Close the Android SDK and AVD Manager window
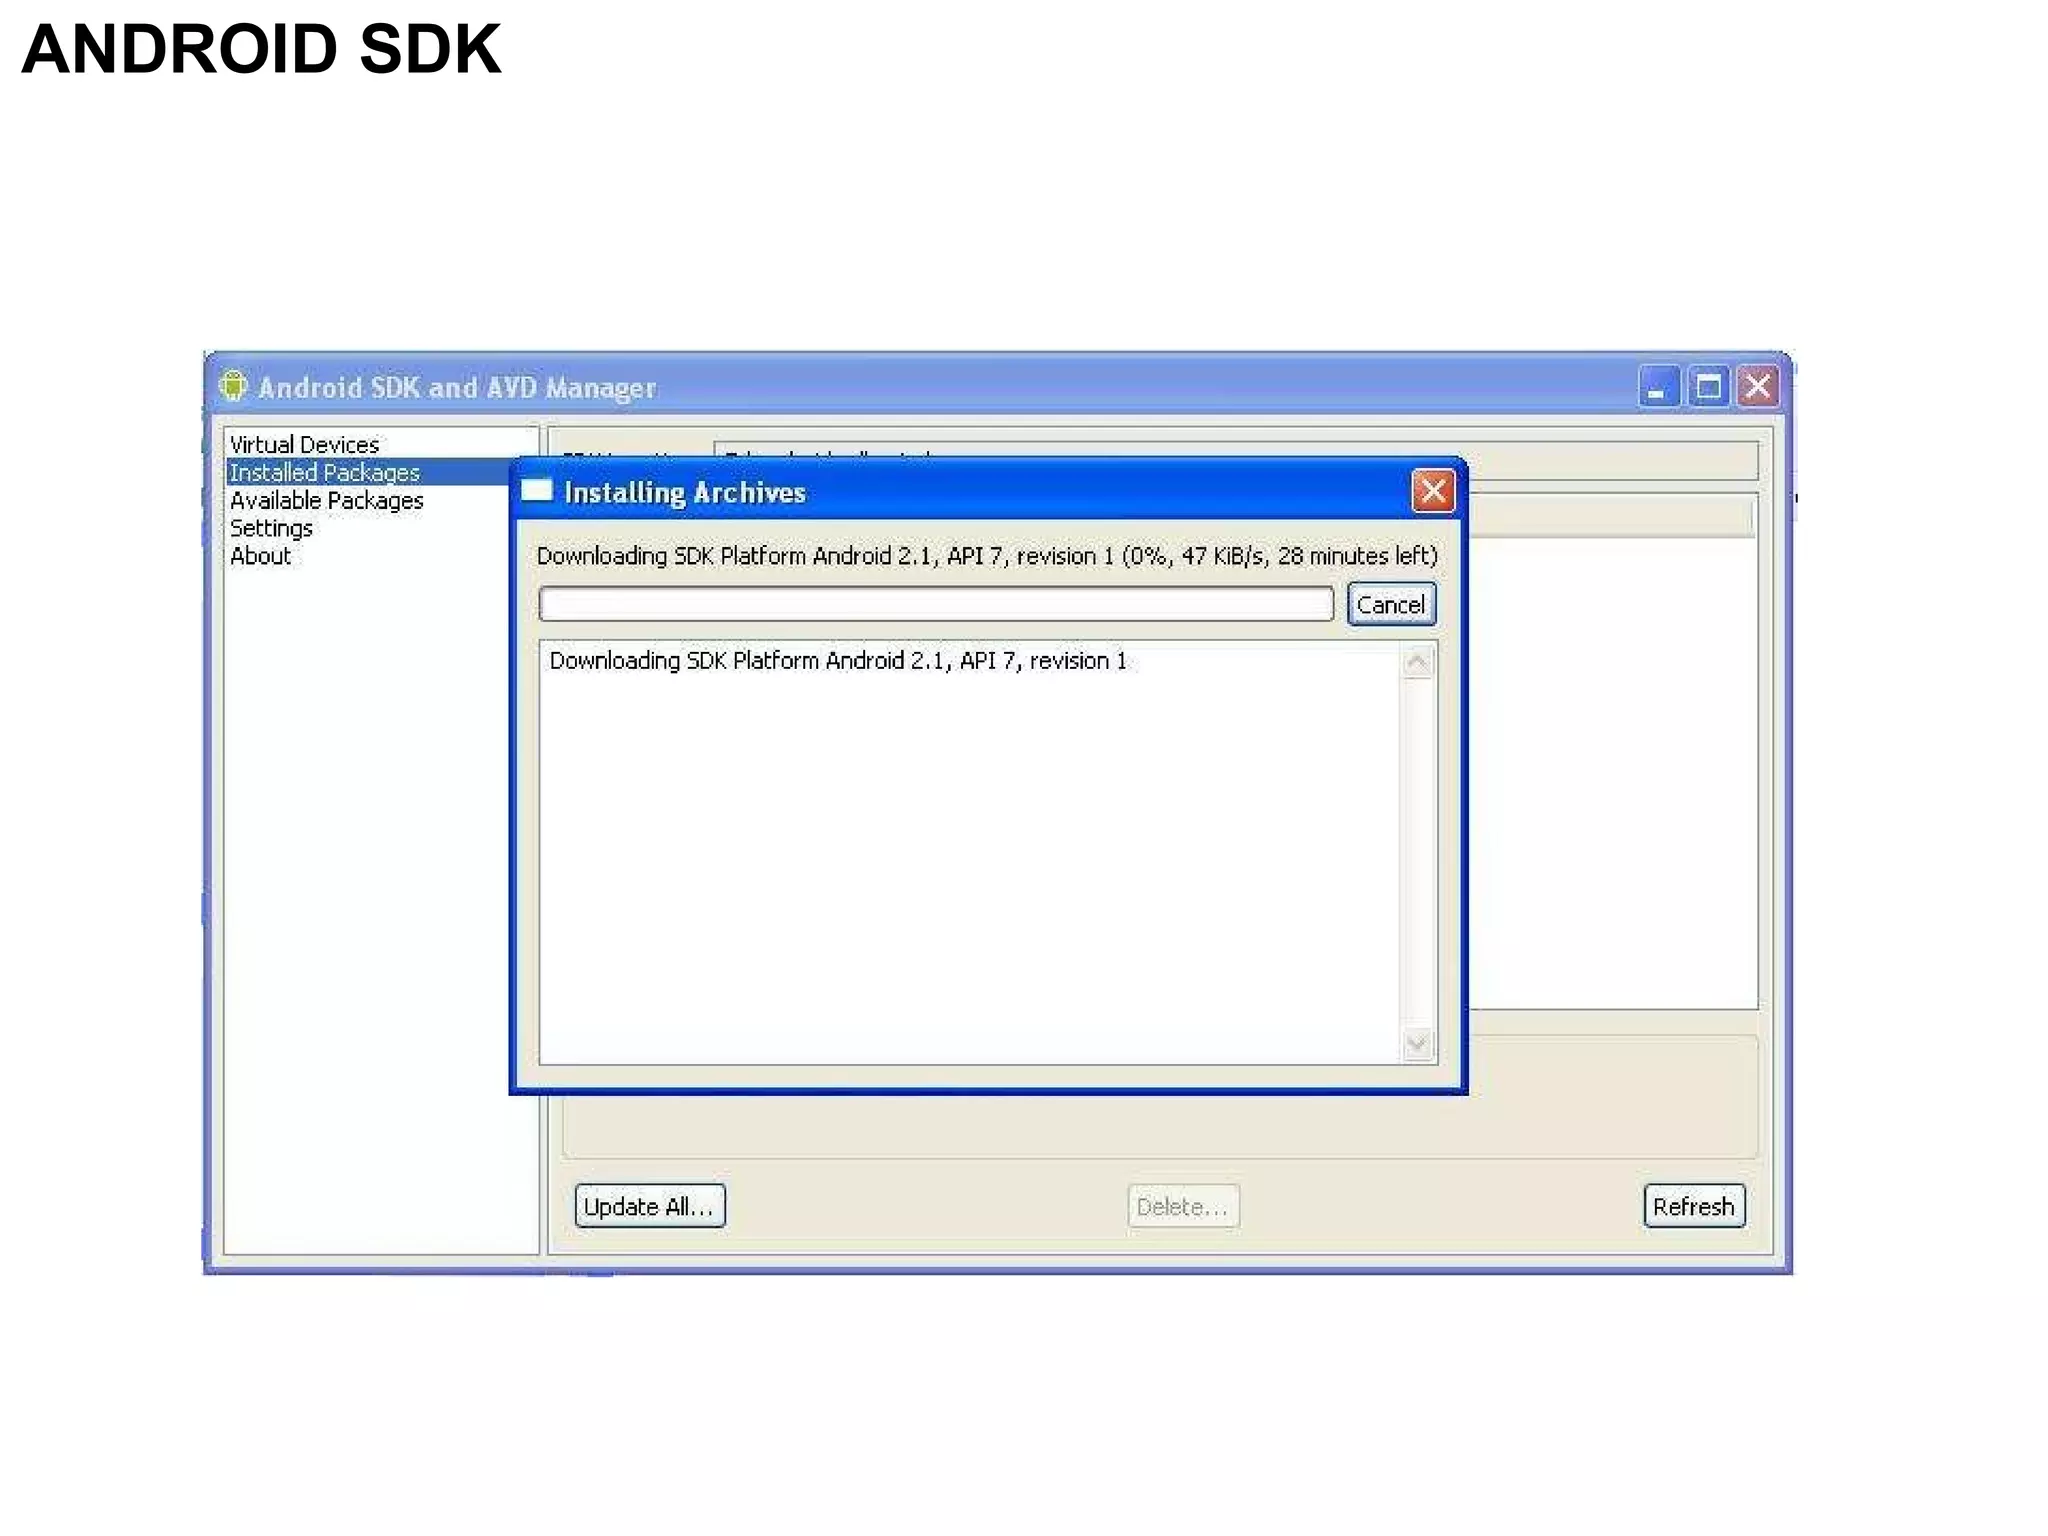2048x1536 pixels. [1757, 386]
